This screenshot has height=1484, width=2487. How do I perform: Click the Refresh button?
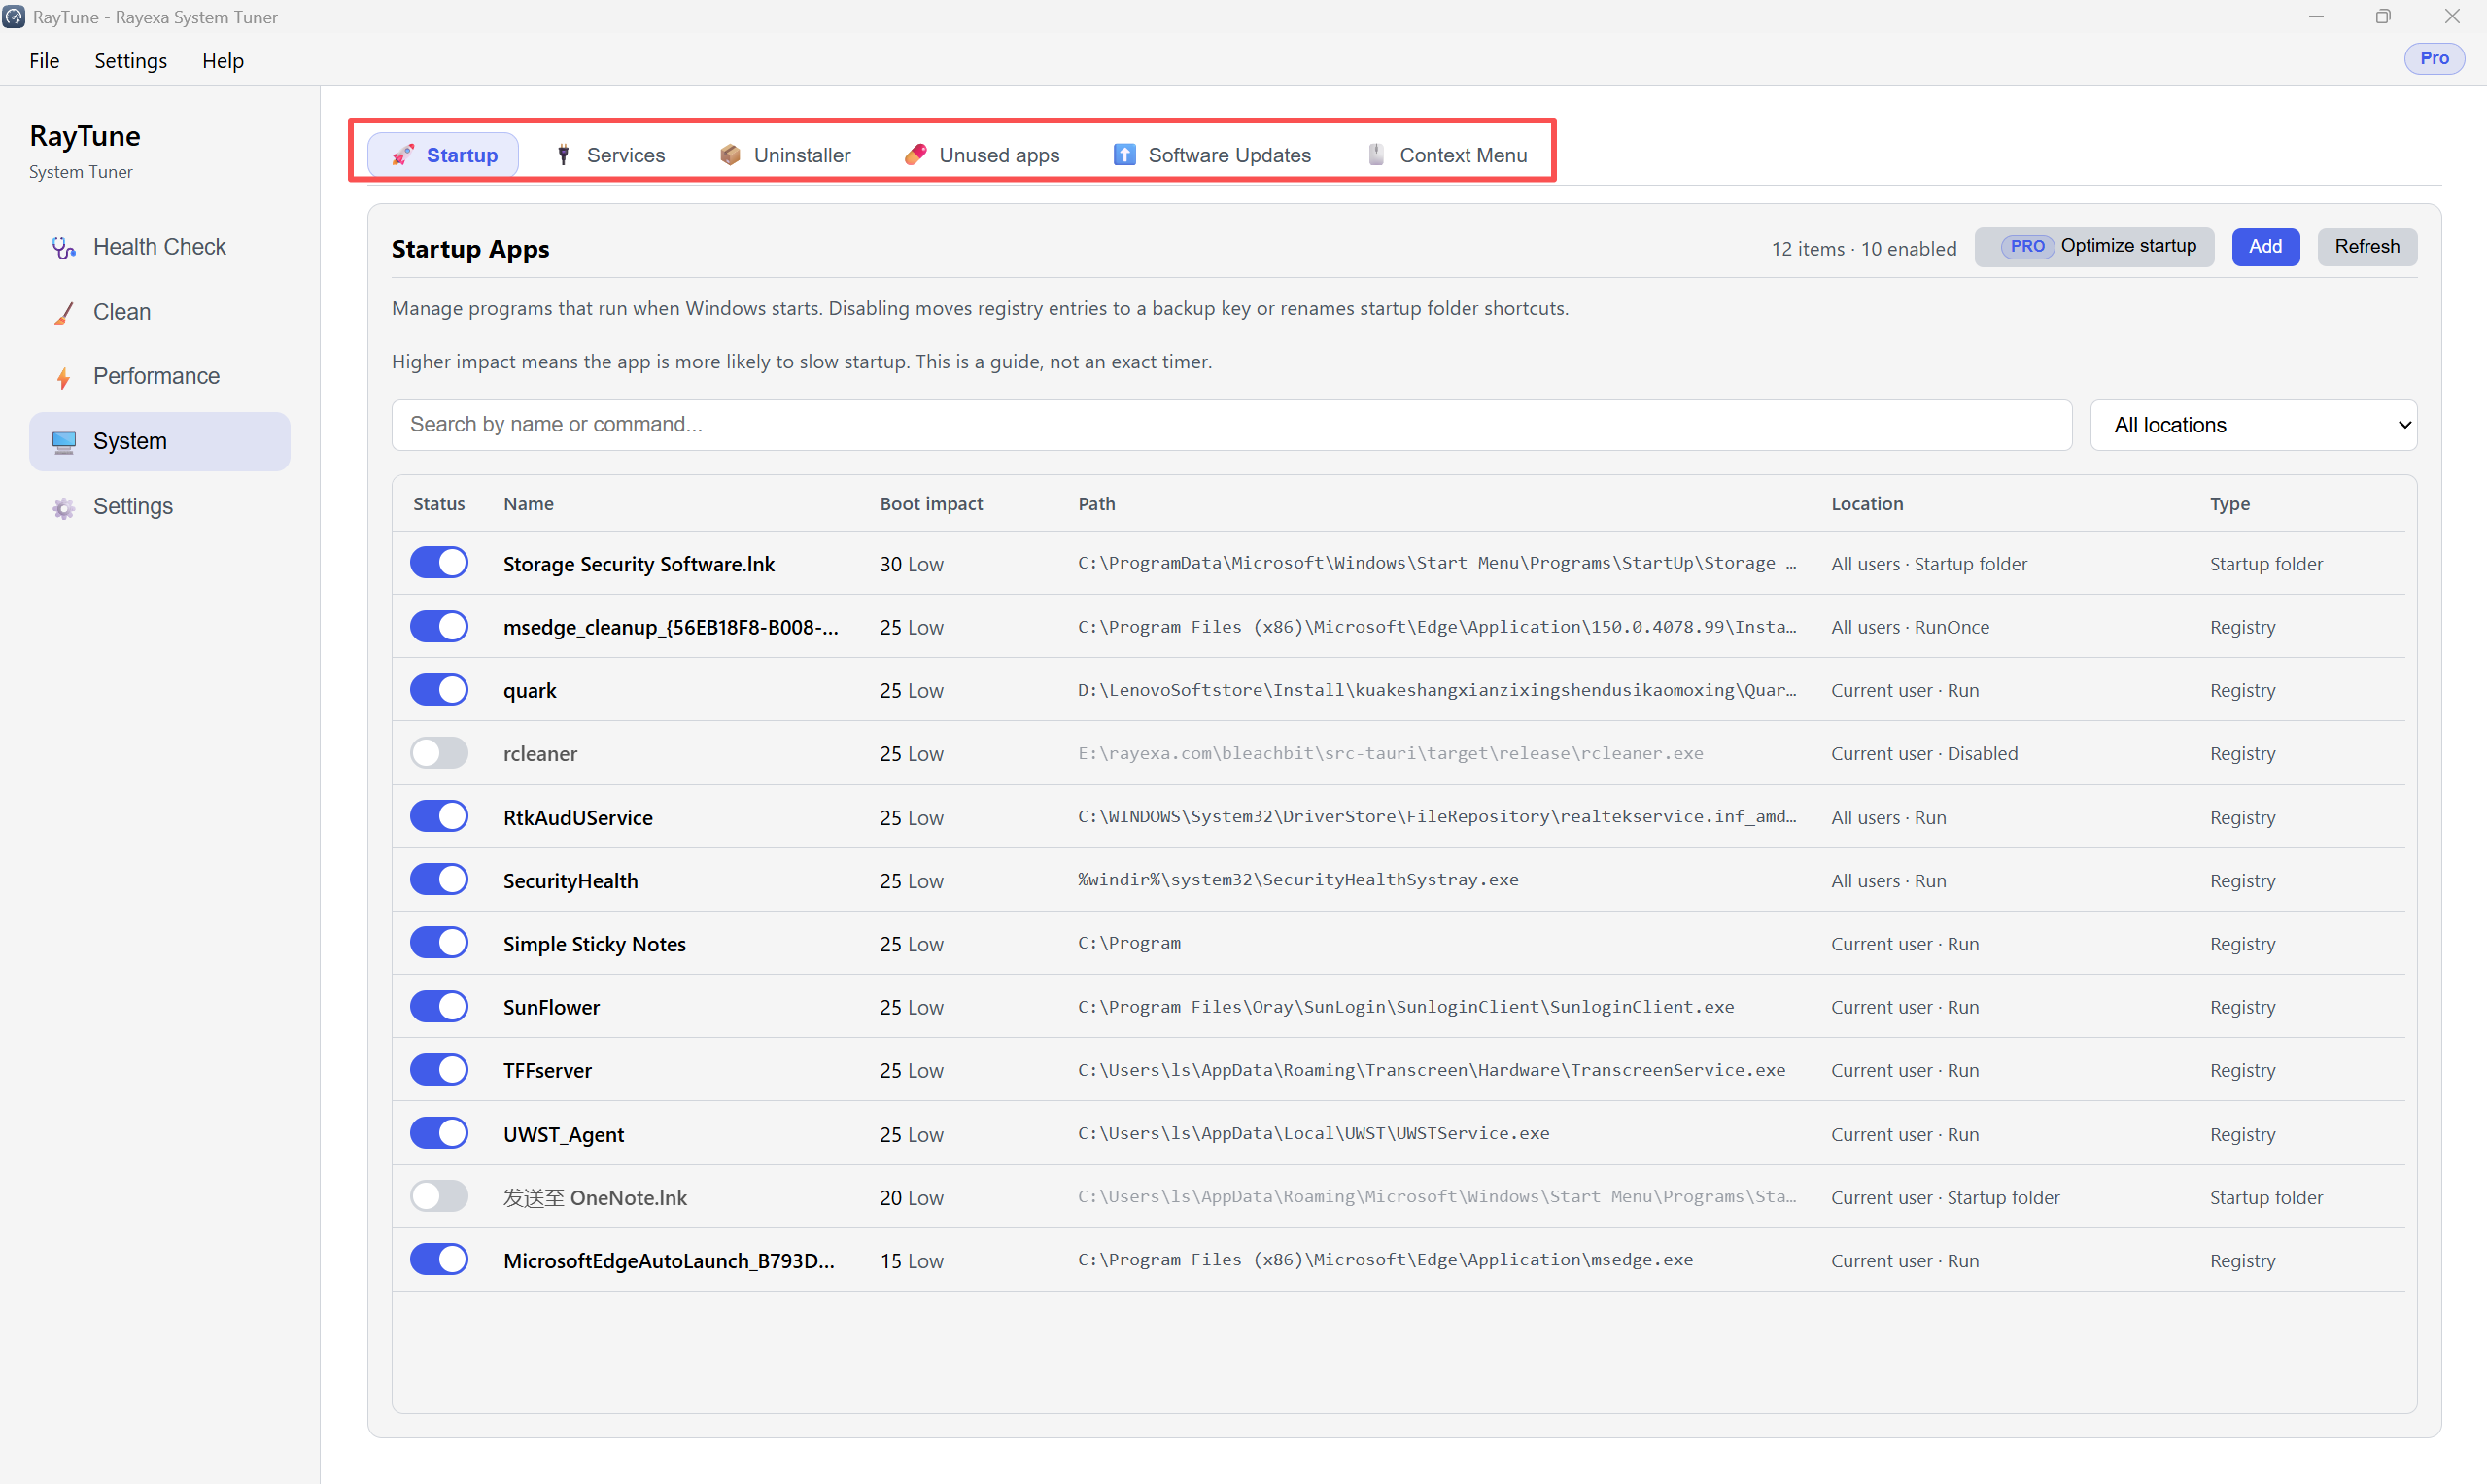(2366, 247)
